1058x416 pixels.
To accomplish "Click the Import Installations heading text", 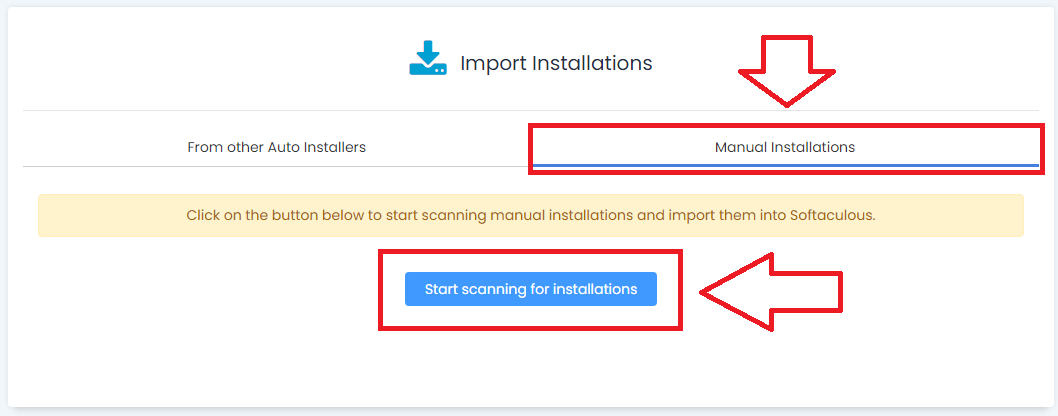I will [557, 63].
